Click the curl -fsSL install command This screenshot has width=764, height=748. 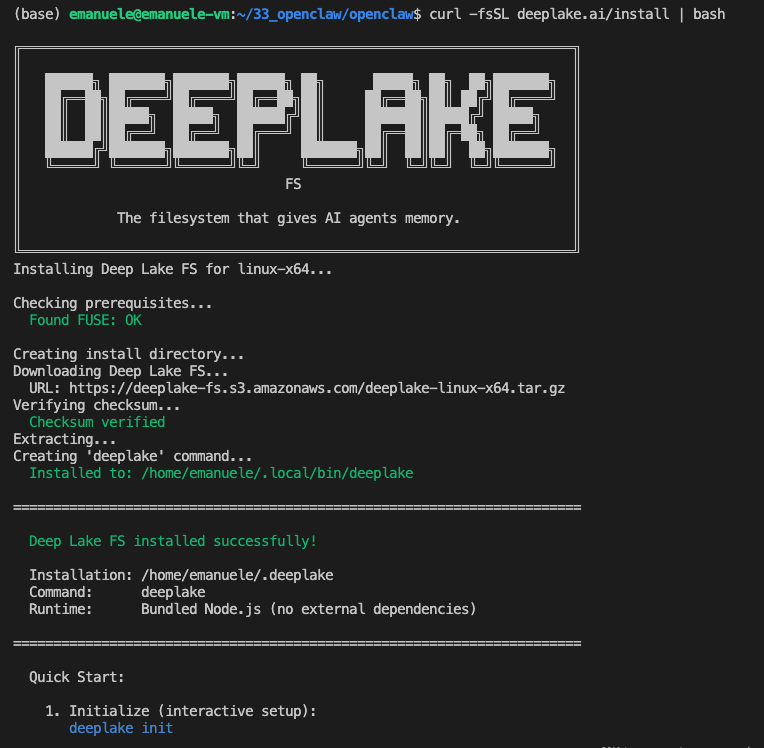[577, 14]
